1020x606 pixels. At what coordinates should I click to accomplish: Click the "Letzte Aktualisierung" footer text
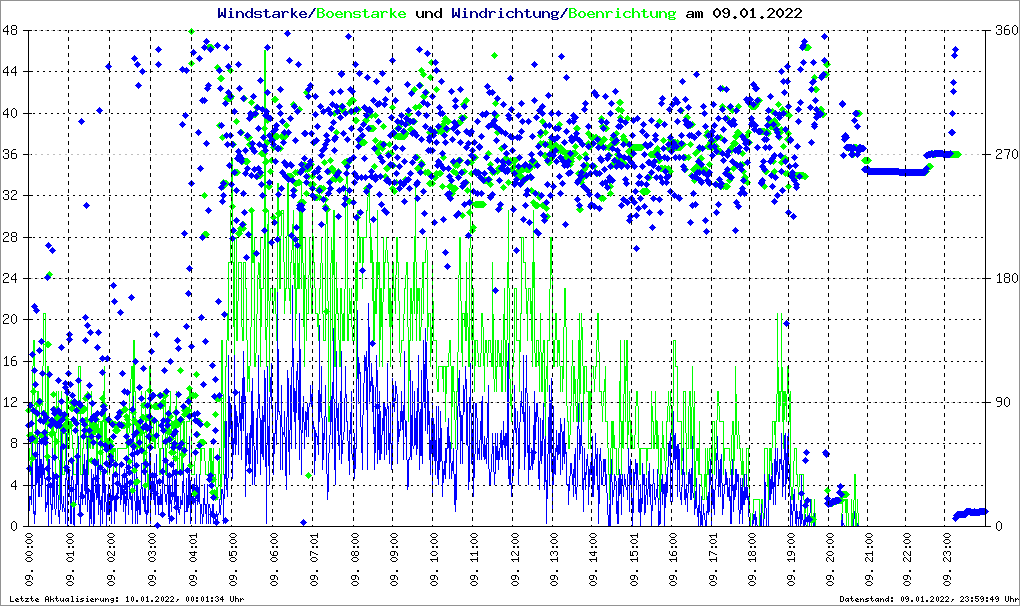pyautogui.click(x=126, y=599)
